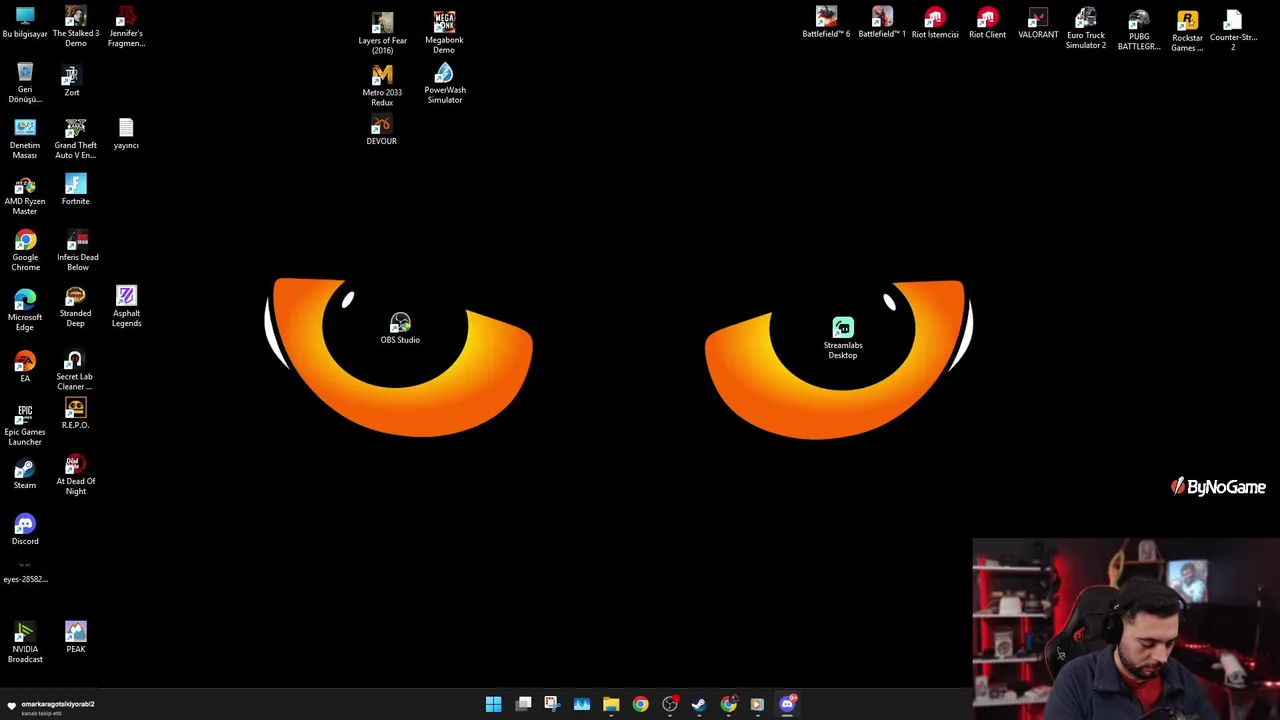This screenshot has width=1280, height=720.
Task: Select Battlefield 6 desktop icon
Action: point(826,23)
